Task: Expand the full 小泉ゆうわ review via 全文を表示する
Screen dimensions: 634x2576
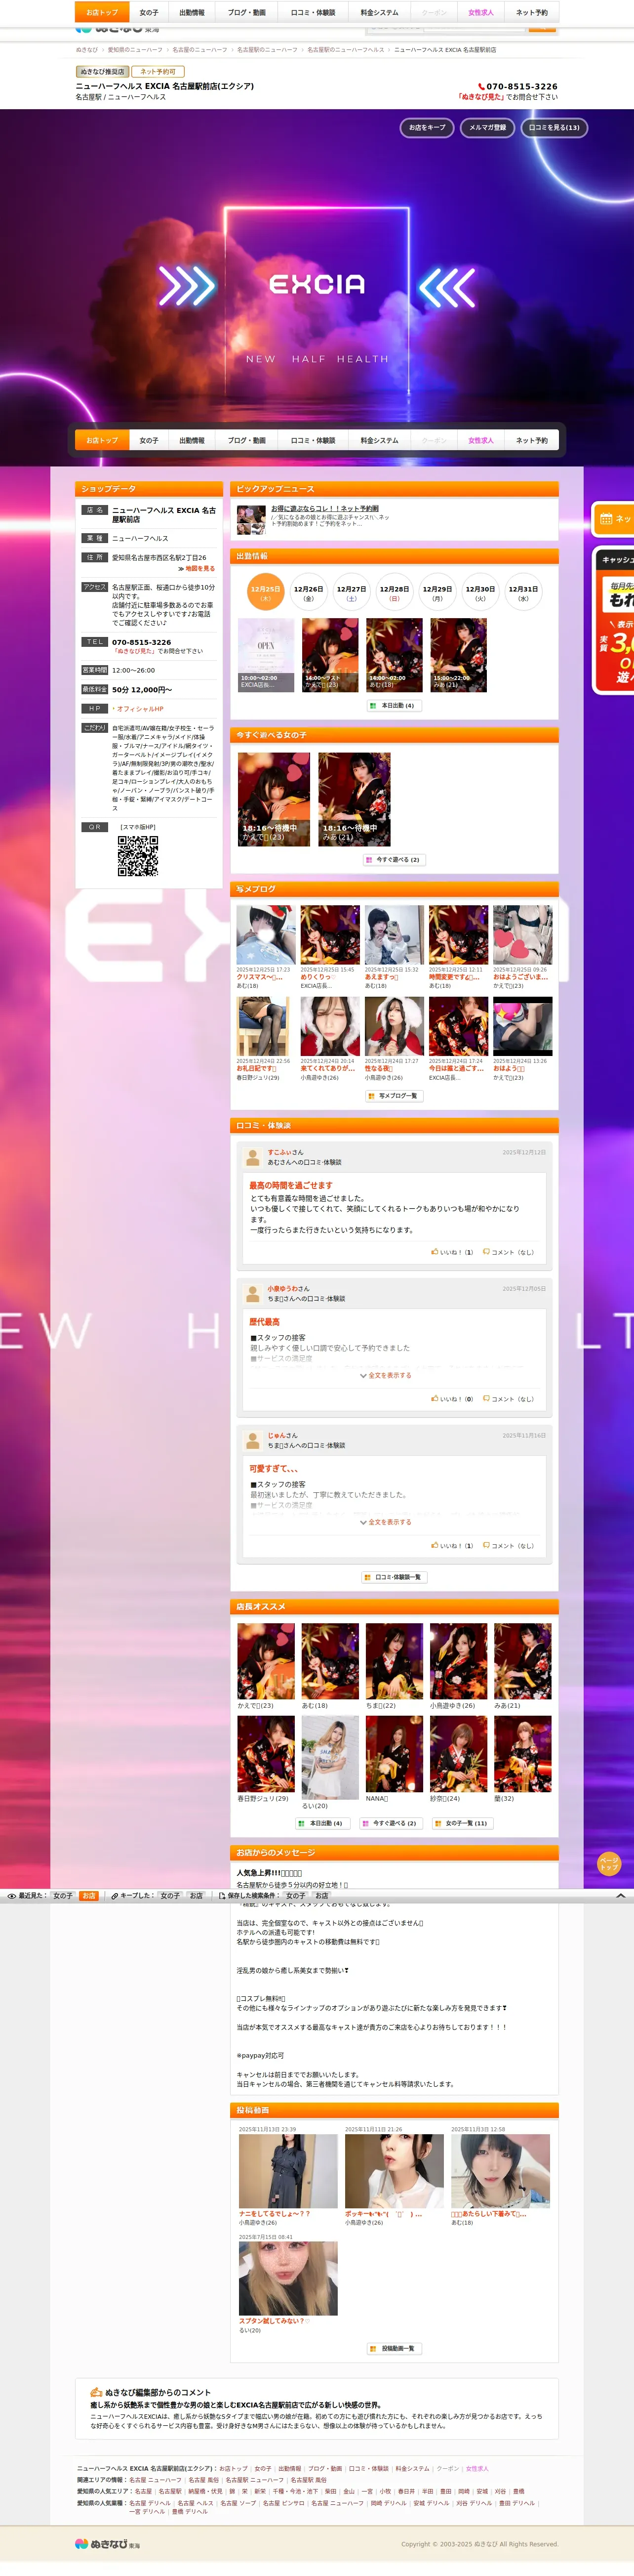Action: (386, 1375)
